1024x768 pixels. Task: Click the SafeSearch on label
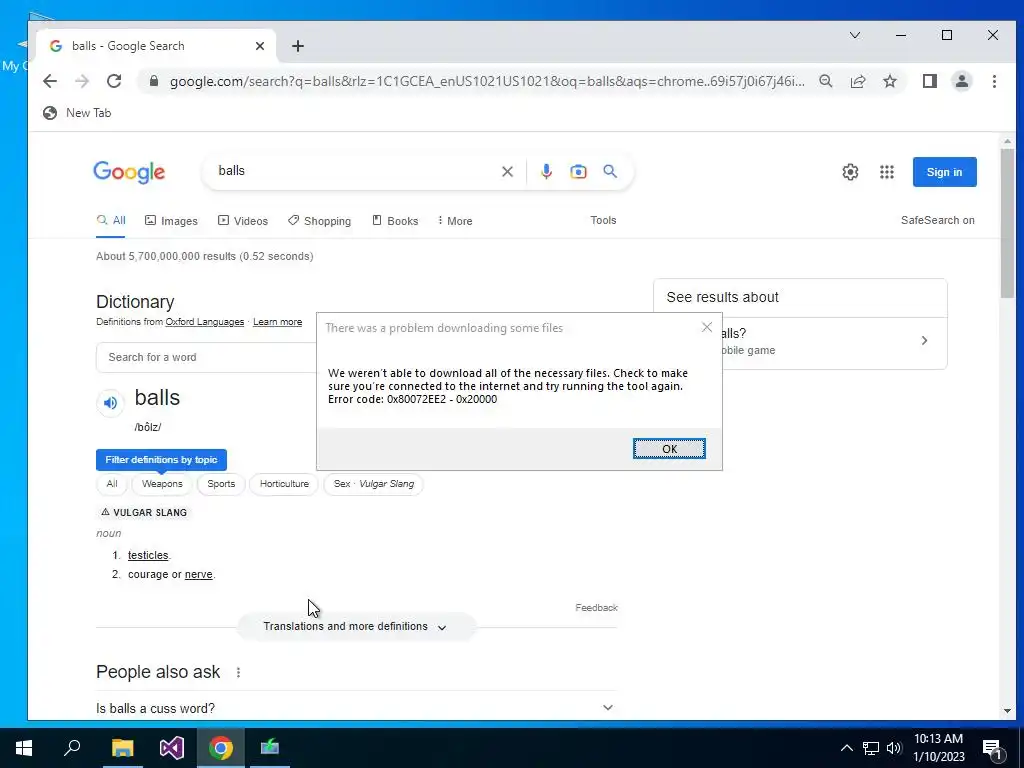937,220
